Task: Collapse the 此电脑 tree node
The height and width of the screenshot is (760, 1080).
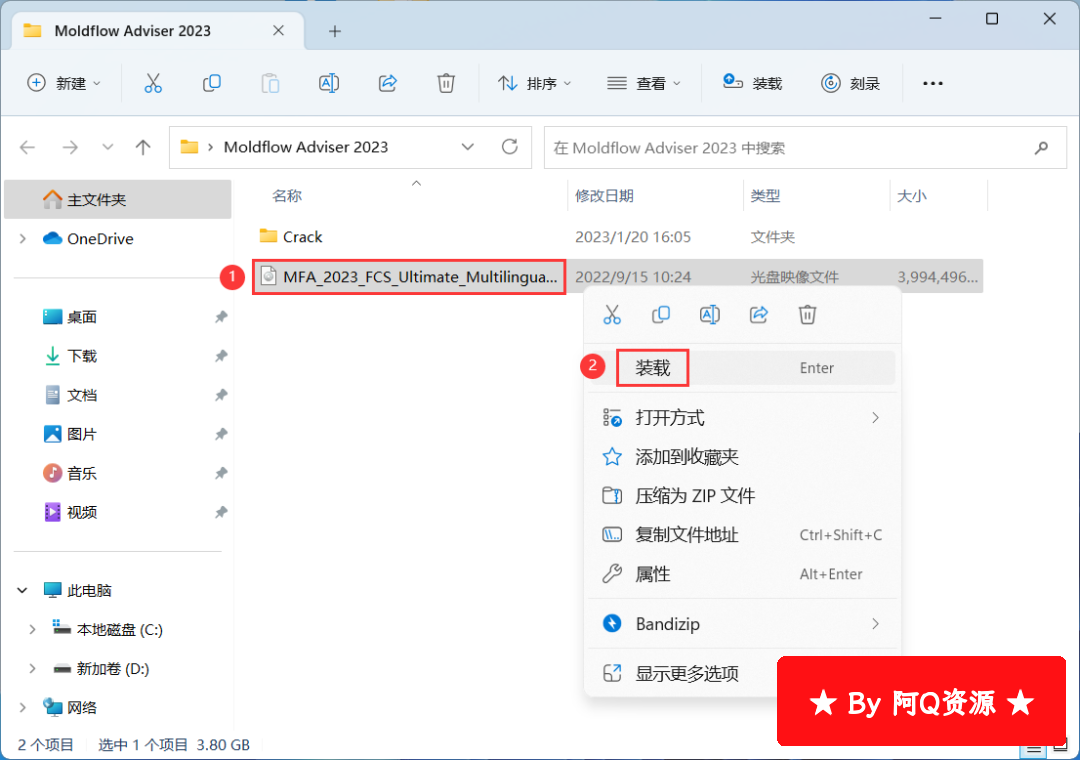Action: point(23,590)
